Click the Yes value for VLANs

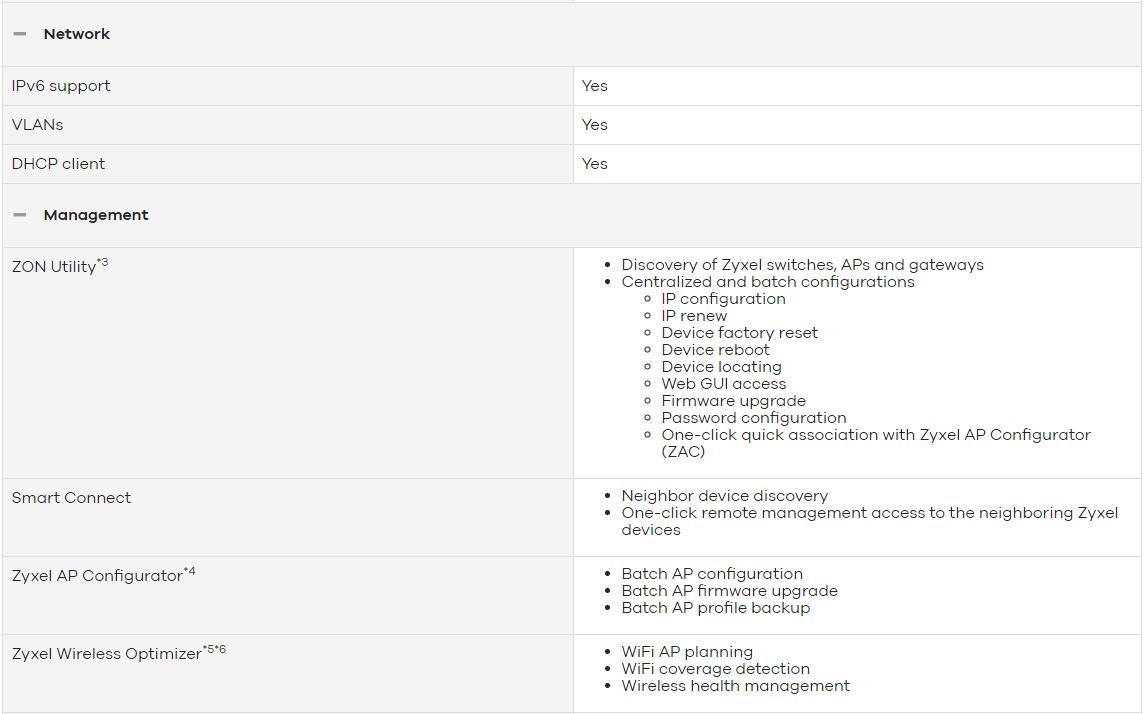[x=594, y=125]
